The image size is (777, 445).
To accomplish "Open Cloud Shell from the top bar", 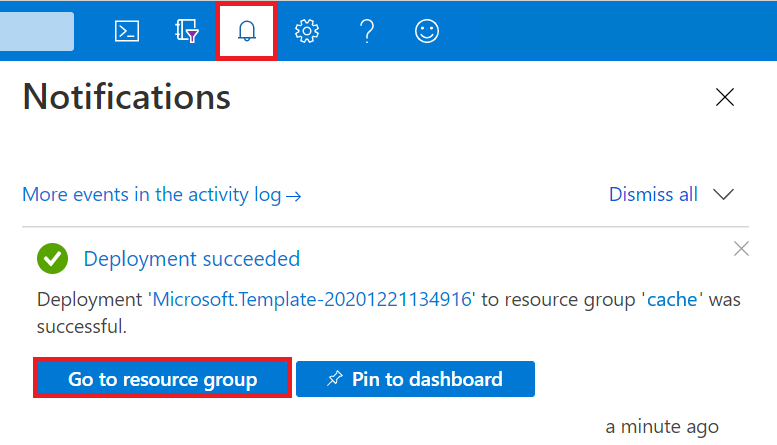I will 127,31.
